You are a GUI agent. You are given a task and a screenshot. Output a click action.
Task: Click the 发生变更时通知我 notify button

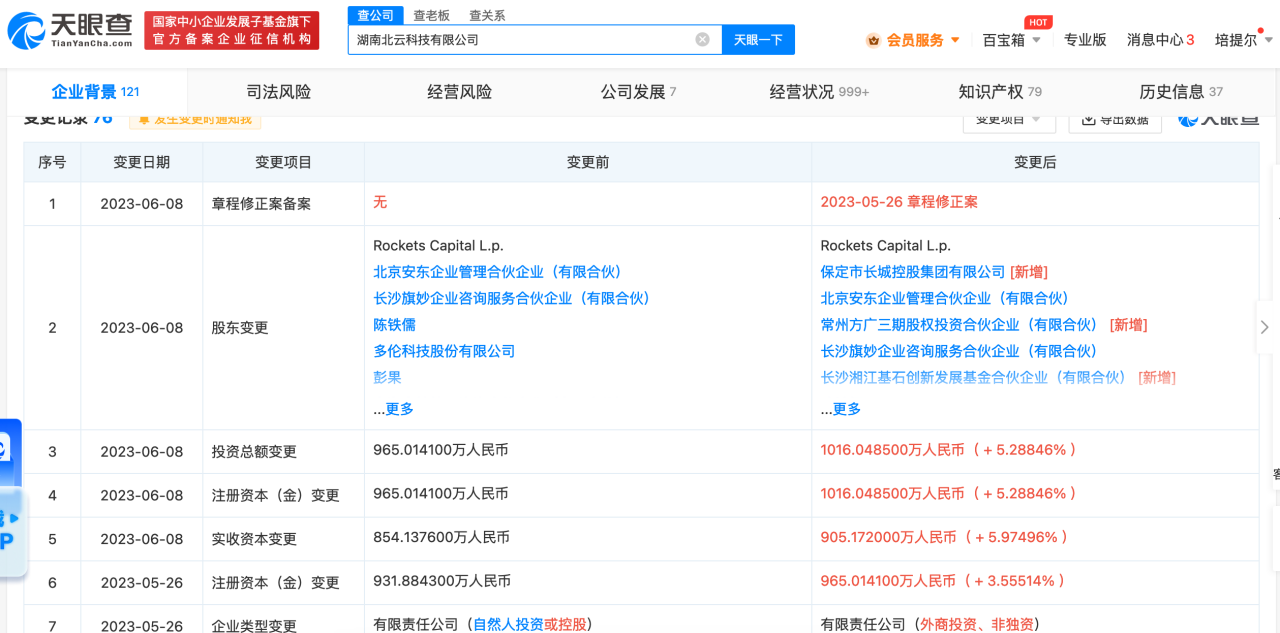(x=195, y=119)
